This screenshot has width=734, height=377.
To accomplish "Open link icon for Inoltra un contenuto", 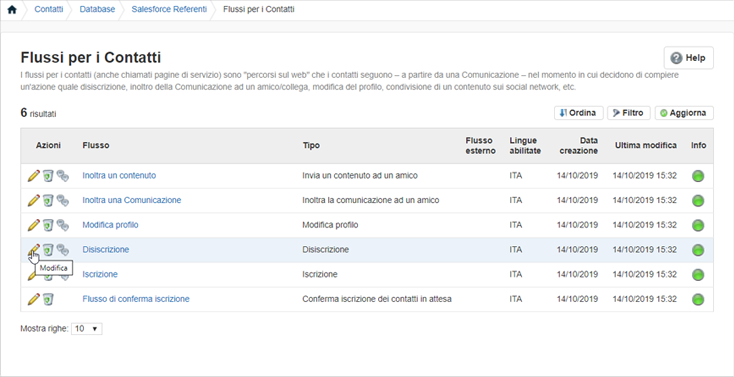I will click(63, 176).
